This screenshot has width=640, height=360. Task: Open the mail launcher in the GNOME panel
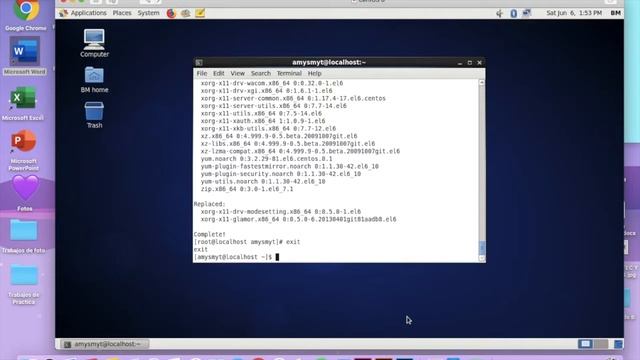pyautogui.click(x=185, y=13)
